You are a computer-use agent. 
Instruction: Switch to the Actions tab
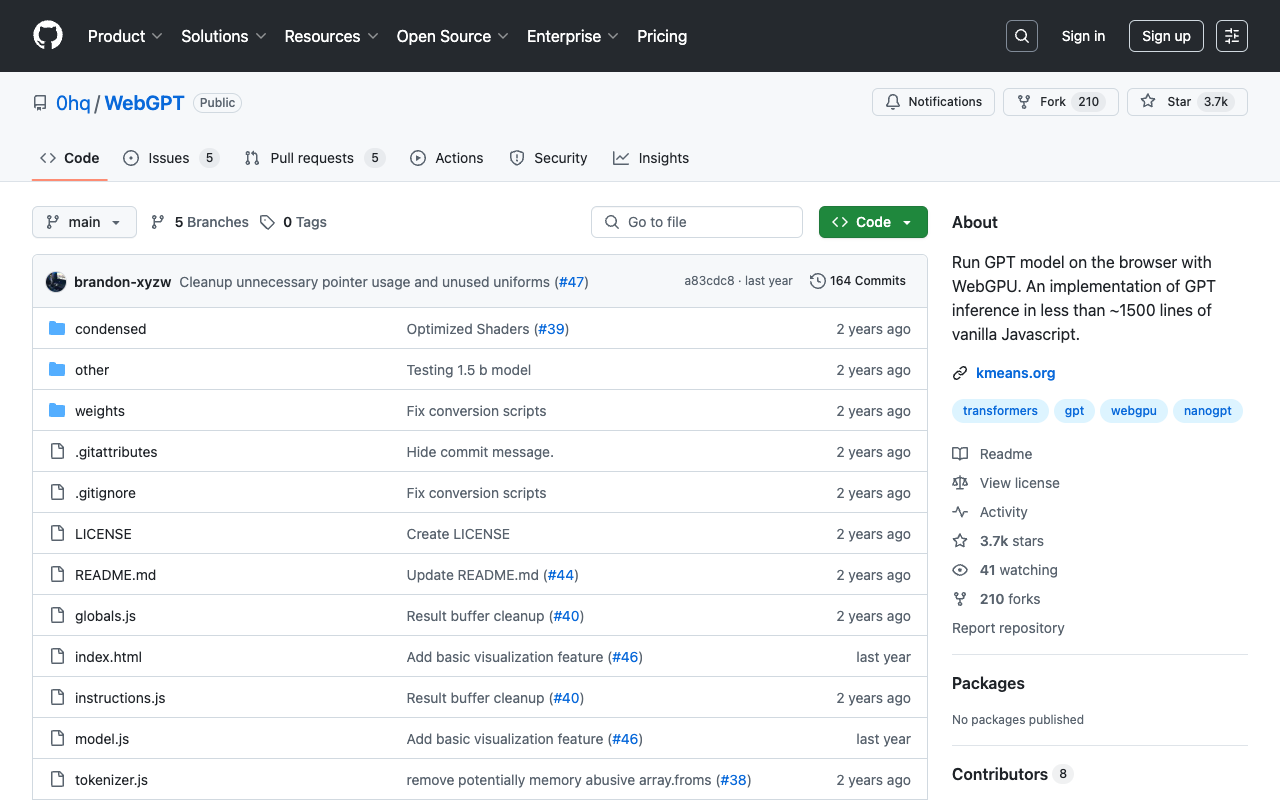coord(447,158)
